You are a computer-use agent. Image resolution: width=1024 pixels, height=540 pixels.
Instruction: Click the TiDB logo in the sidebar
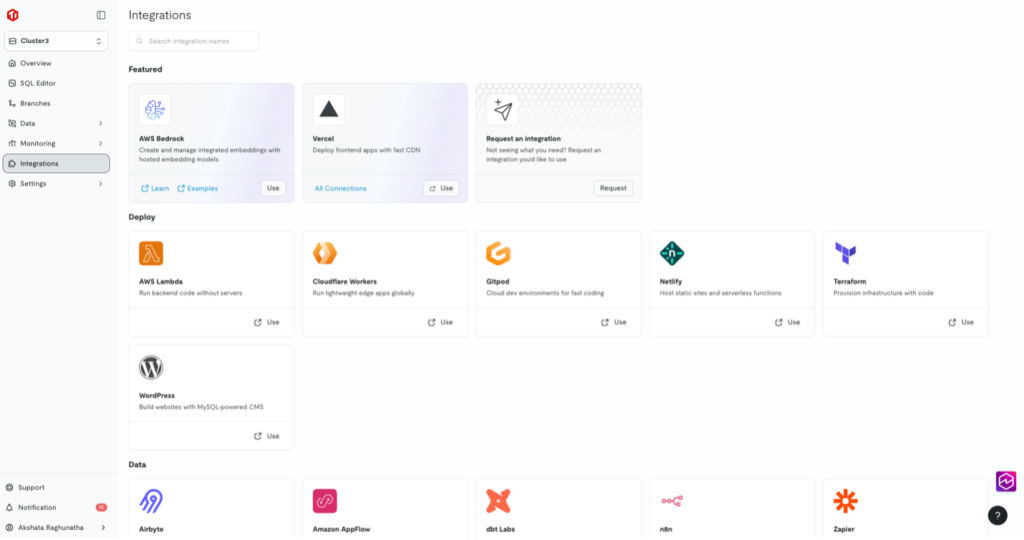coord(12,14)
